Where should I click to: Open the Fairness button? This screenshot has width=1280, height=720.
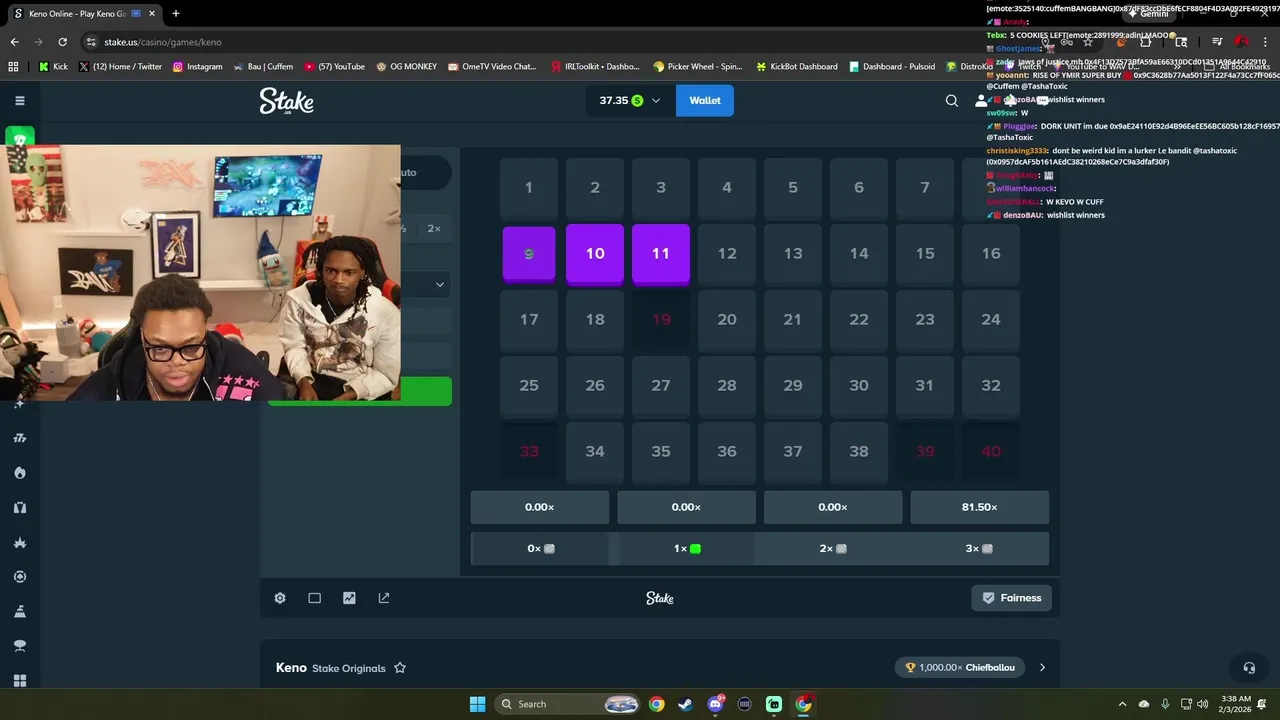[x=1012, y=598]
